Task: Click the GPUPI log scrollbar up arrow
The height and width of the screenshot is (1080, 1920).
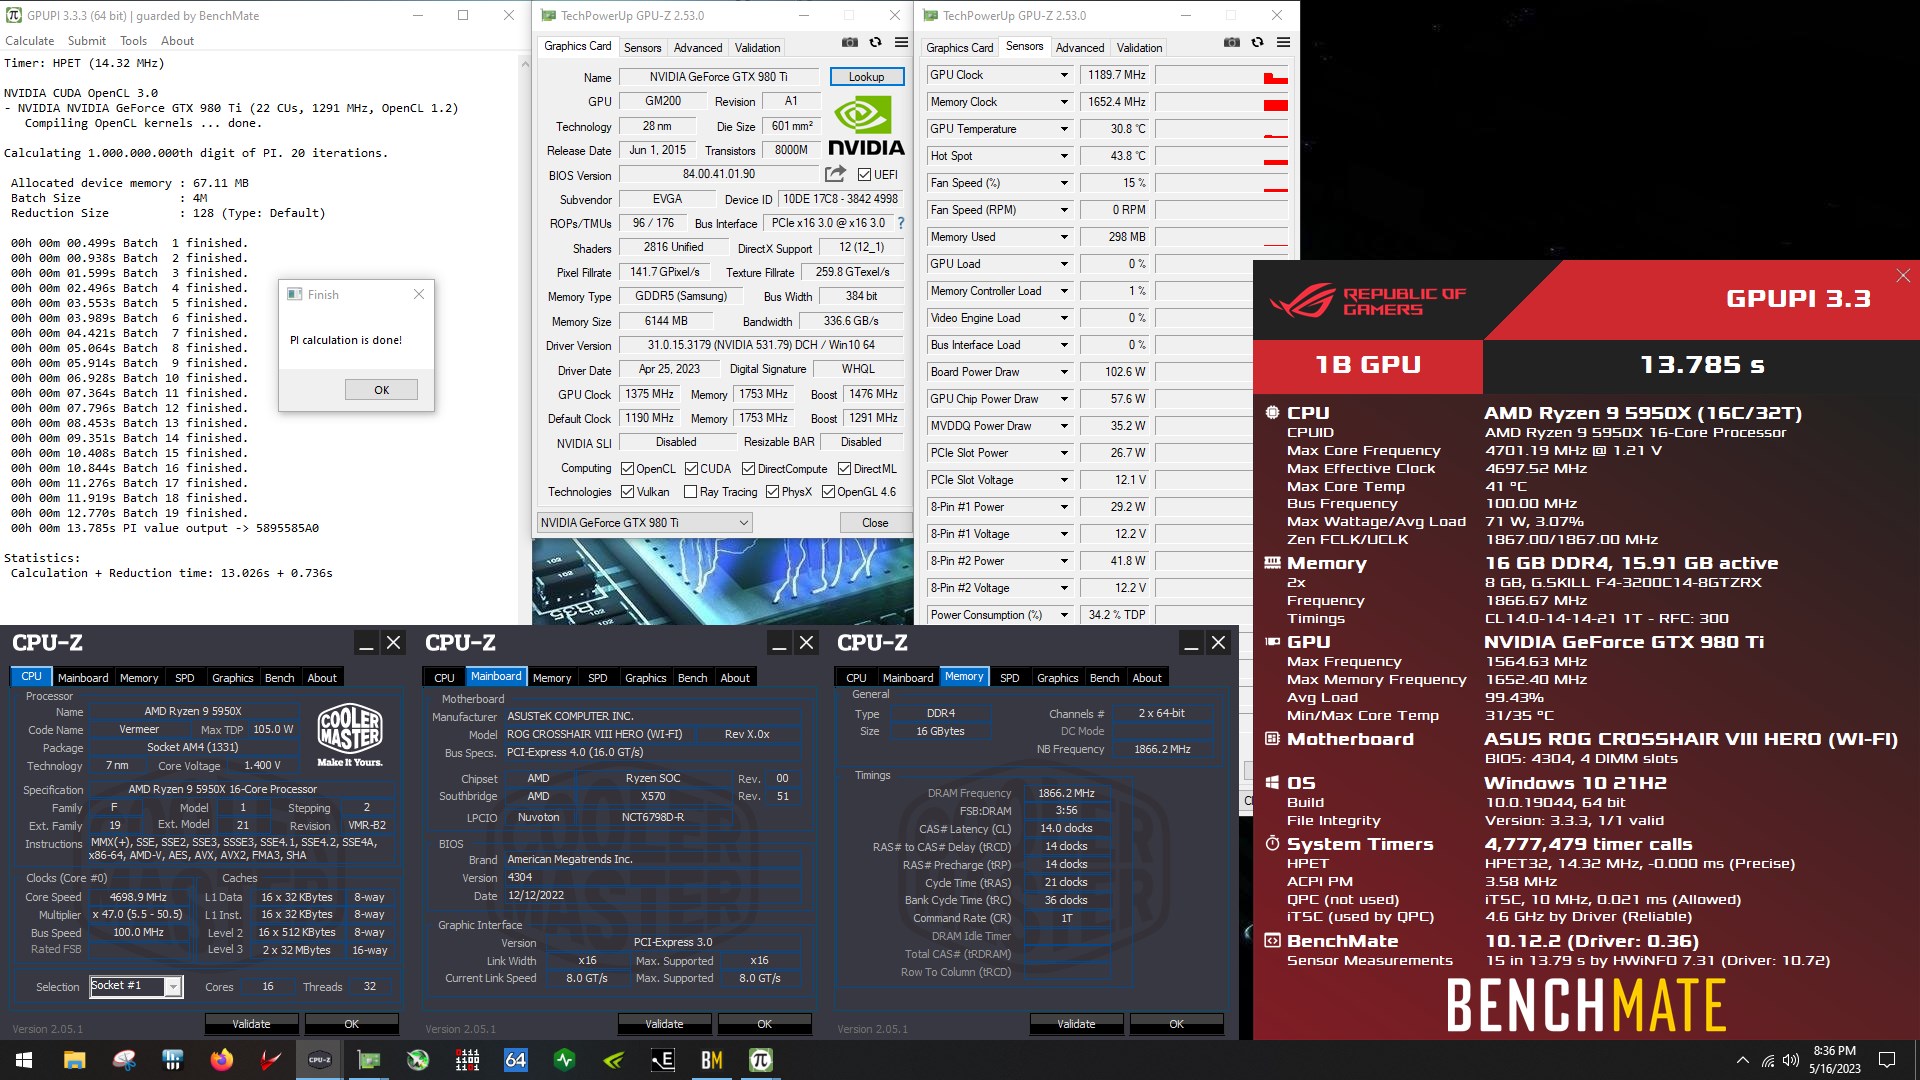Action: pyautogui.click(x=525, y=64)
